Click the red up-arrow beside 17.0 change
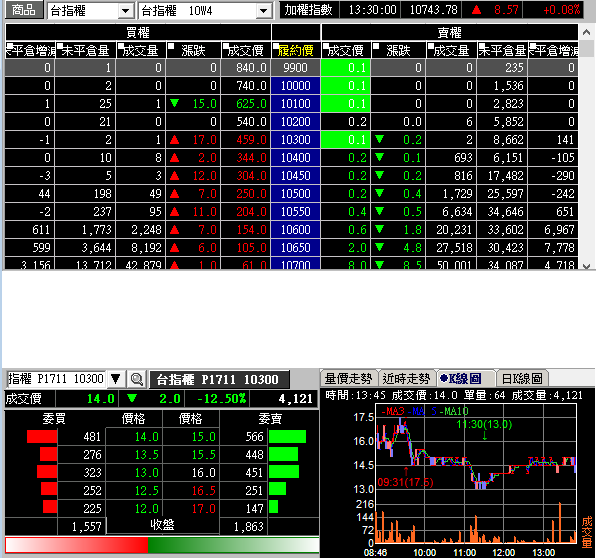This screenshot has height=558, width=596. click(174, 140)
